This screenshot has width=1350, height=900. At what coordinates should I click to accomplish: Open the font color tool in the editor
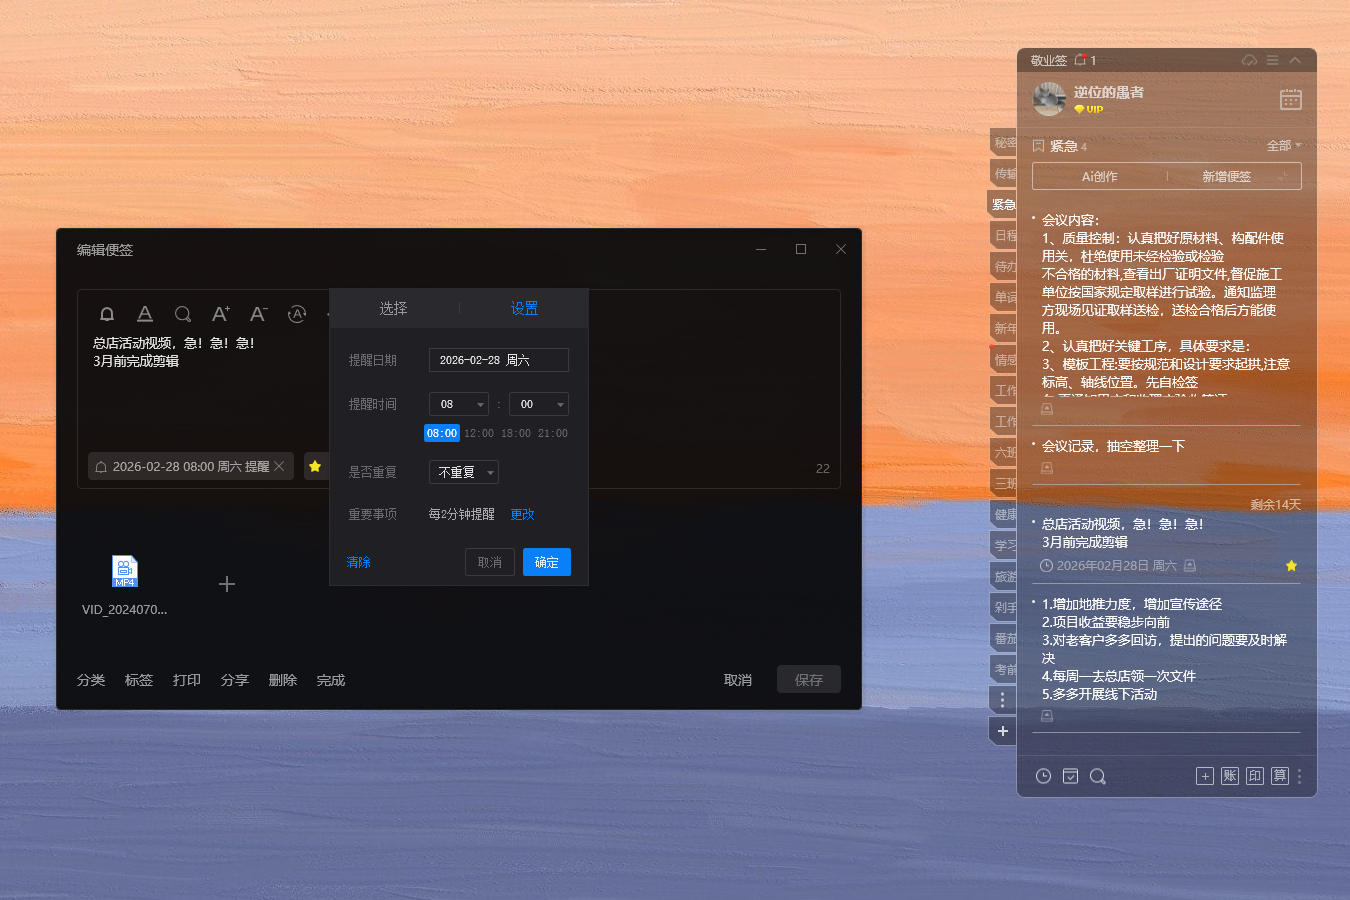coord(145,313)
